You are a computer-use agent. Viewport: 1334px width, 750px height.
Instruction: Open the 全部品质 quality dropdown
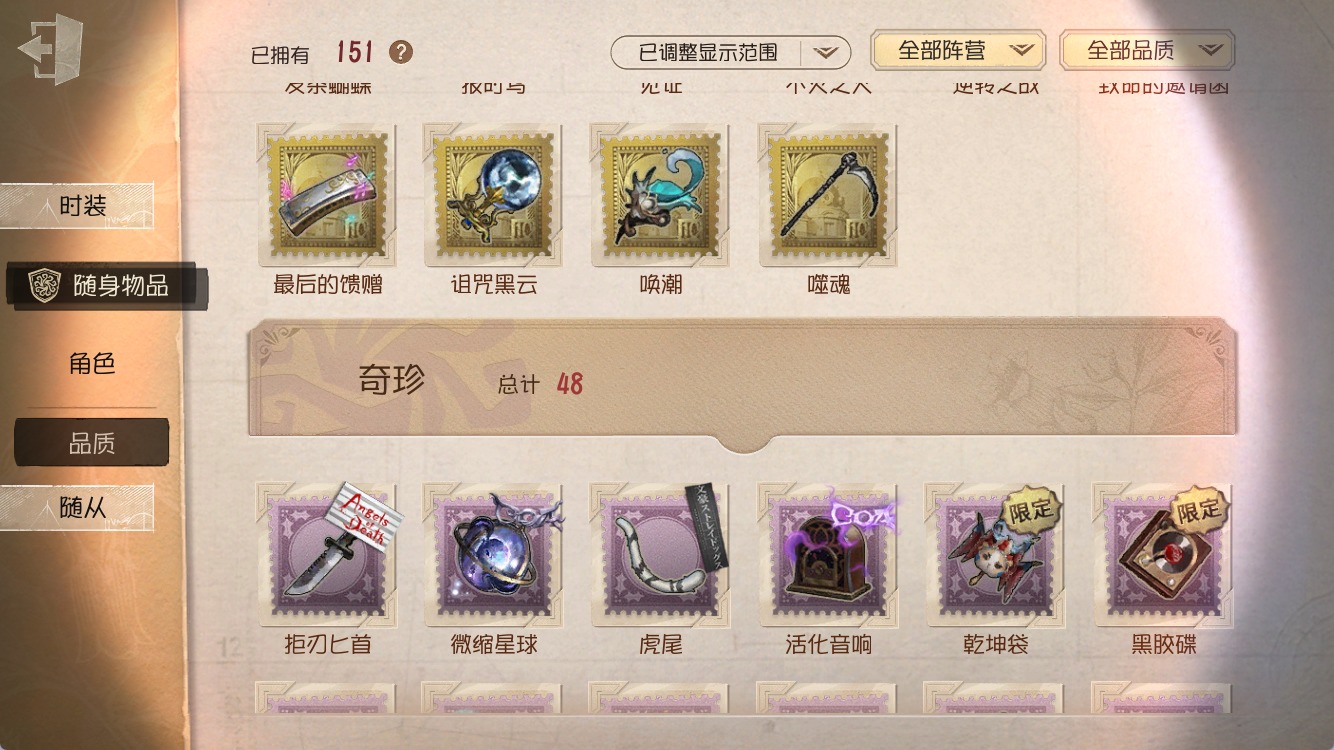pyautogui.click(x=1147, y=50)
